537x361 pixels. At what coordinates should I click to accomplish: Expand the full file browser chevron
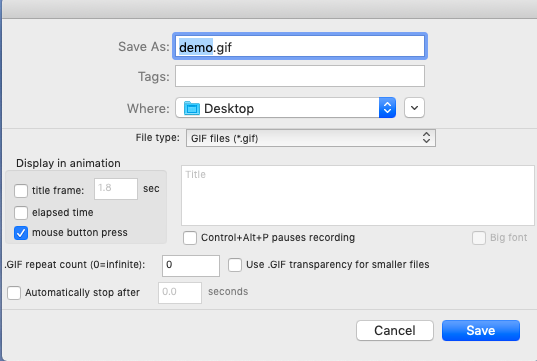(x=414, y=108)
